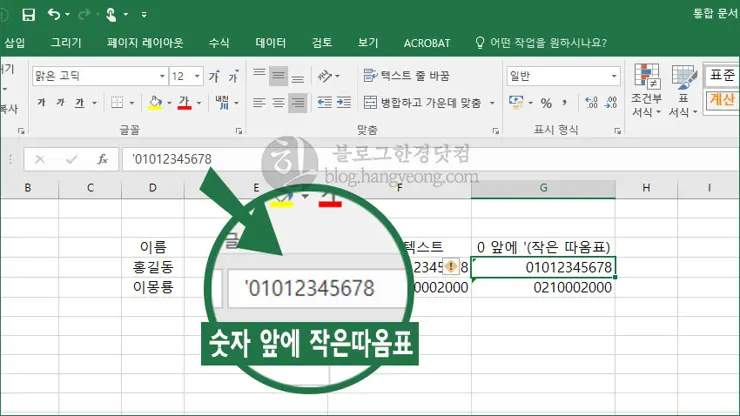Click the text orientation icon

tap(325, 76)
